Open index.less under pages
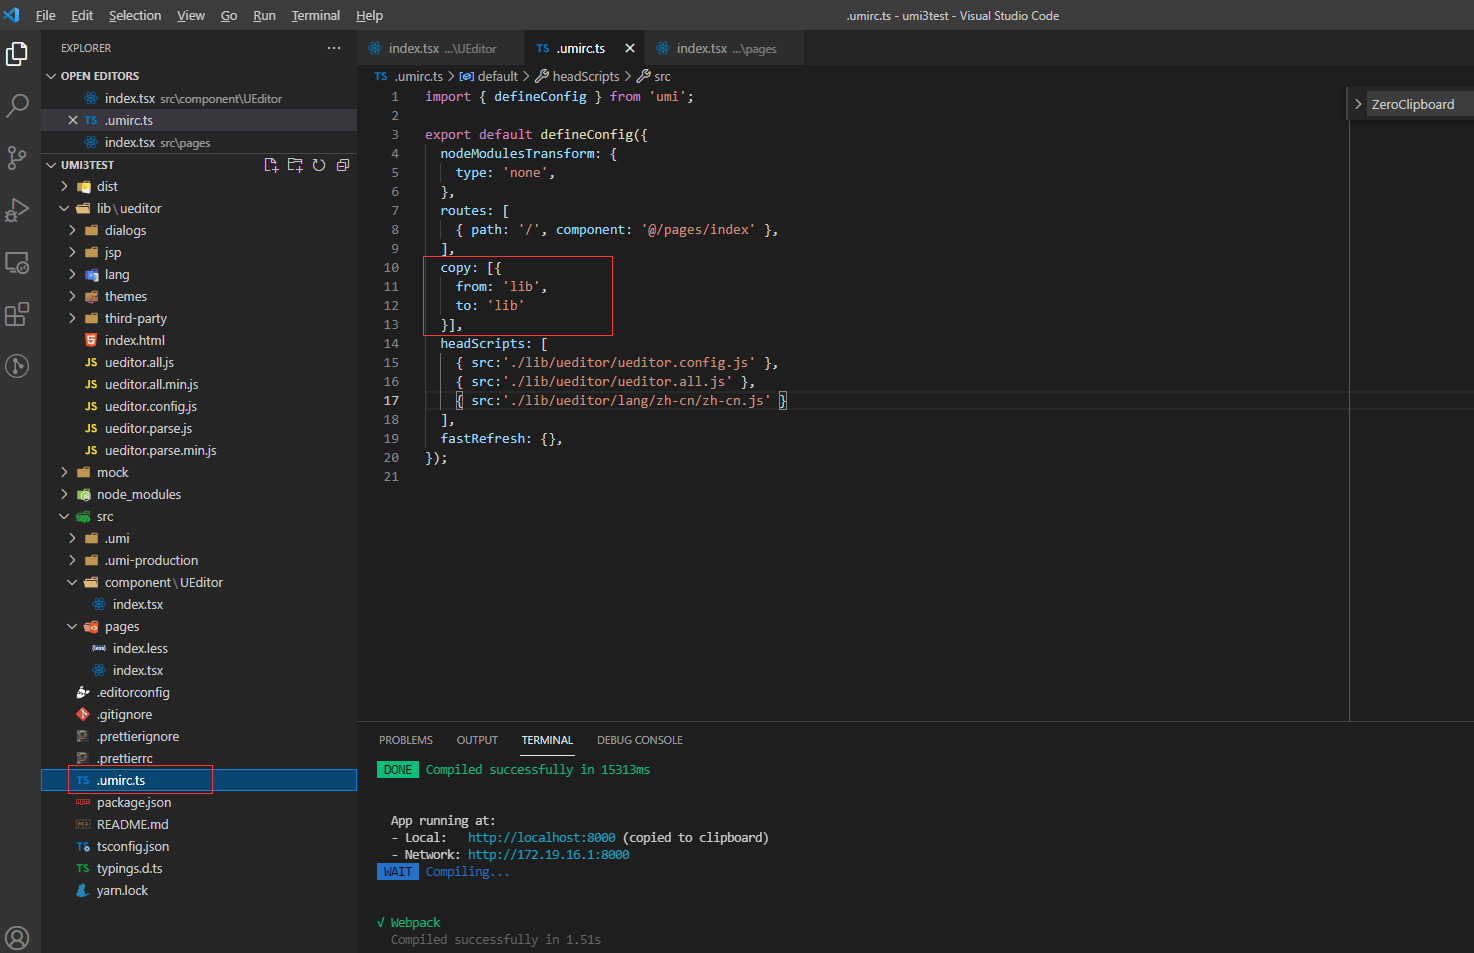1474x953 pixels. 199,648
